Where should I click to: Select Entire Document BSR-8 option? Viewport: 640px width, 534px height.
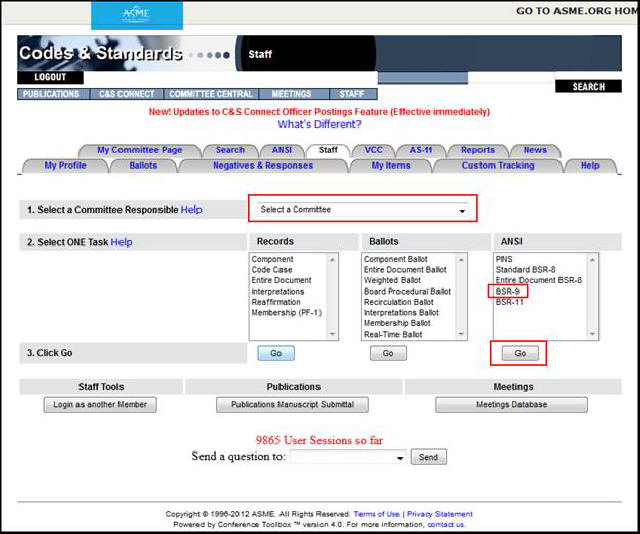click(x=539, y=280)
